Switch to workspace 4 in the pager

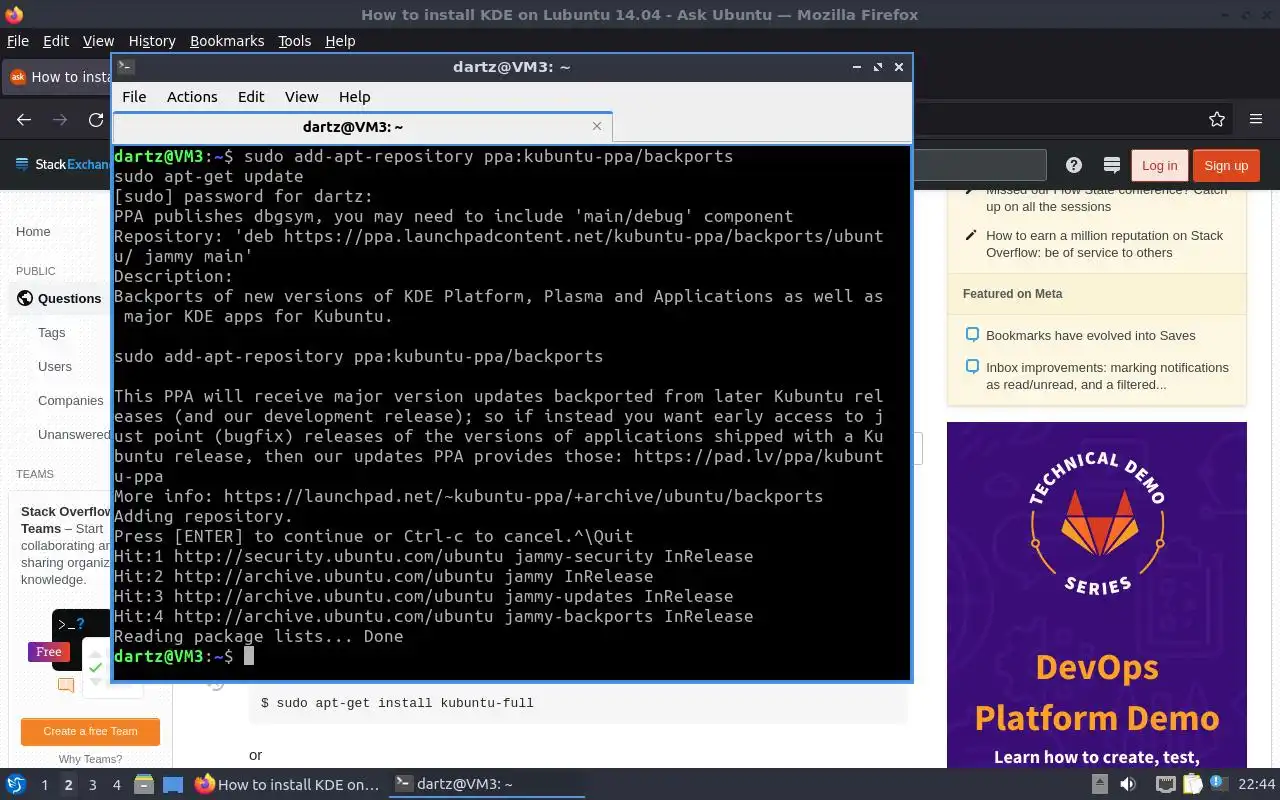point(116,785)
